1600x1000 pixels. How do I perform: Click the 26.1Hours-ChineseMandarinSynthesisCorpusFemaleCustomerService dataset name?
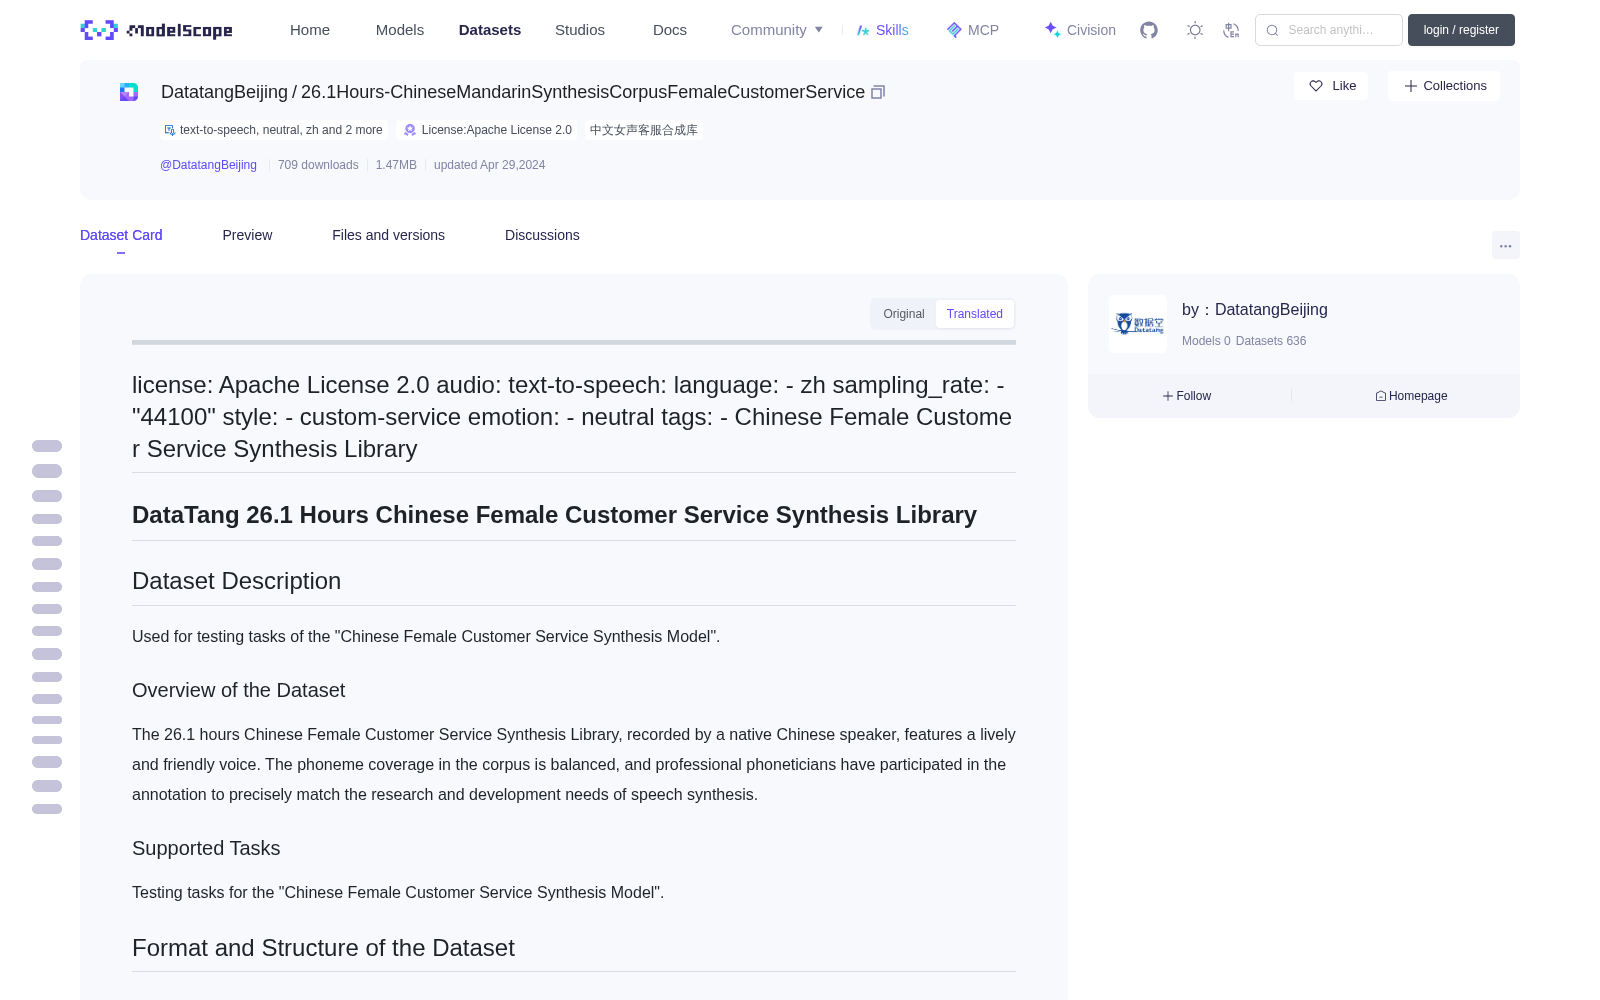tap(583, 92)
